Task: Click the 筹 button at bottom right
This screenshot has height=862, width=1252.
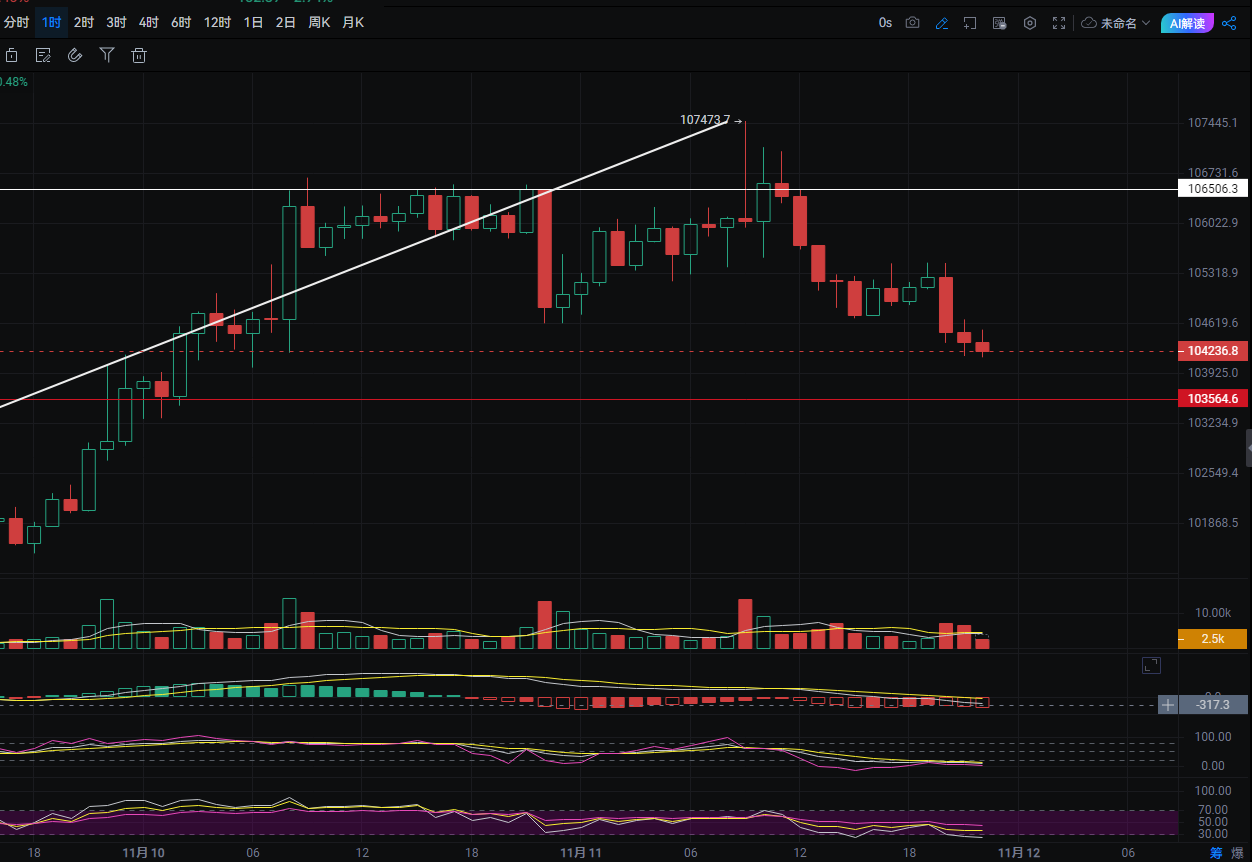Action: [1216, 853]
